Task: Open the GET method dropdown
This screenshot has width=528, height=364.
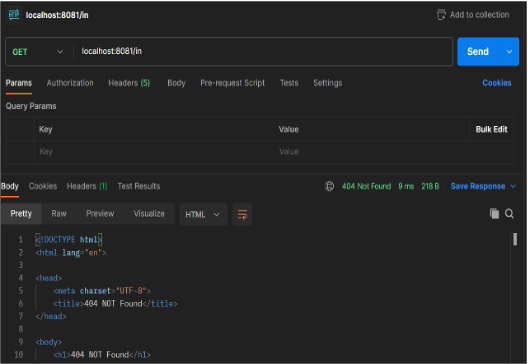Action: [x=38, y=52]
